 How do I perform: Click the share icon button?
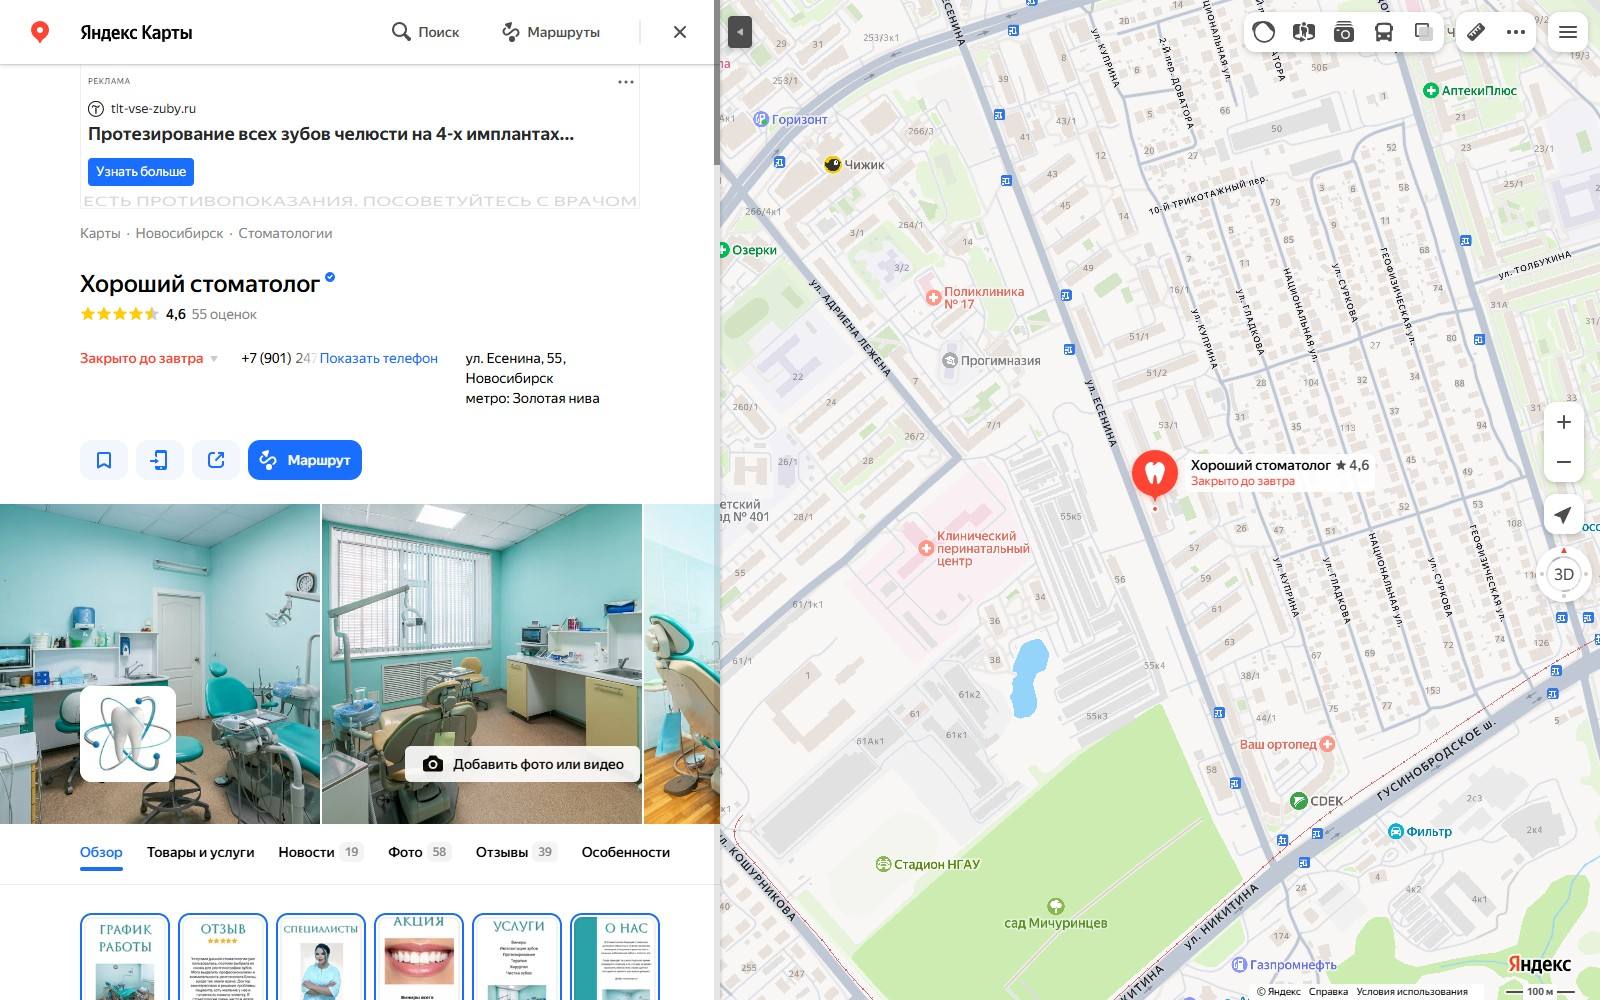[216, 460]
